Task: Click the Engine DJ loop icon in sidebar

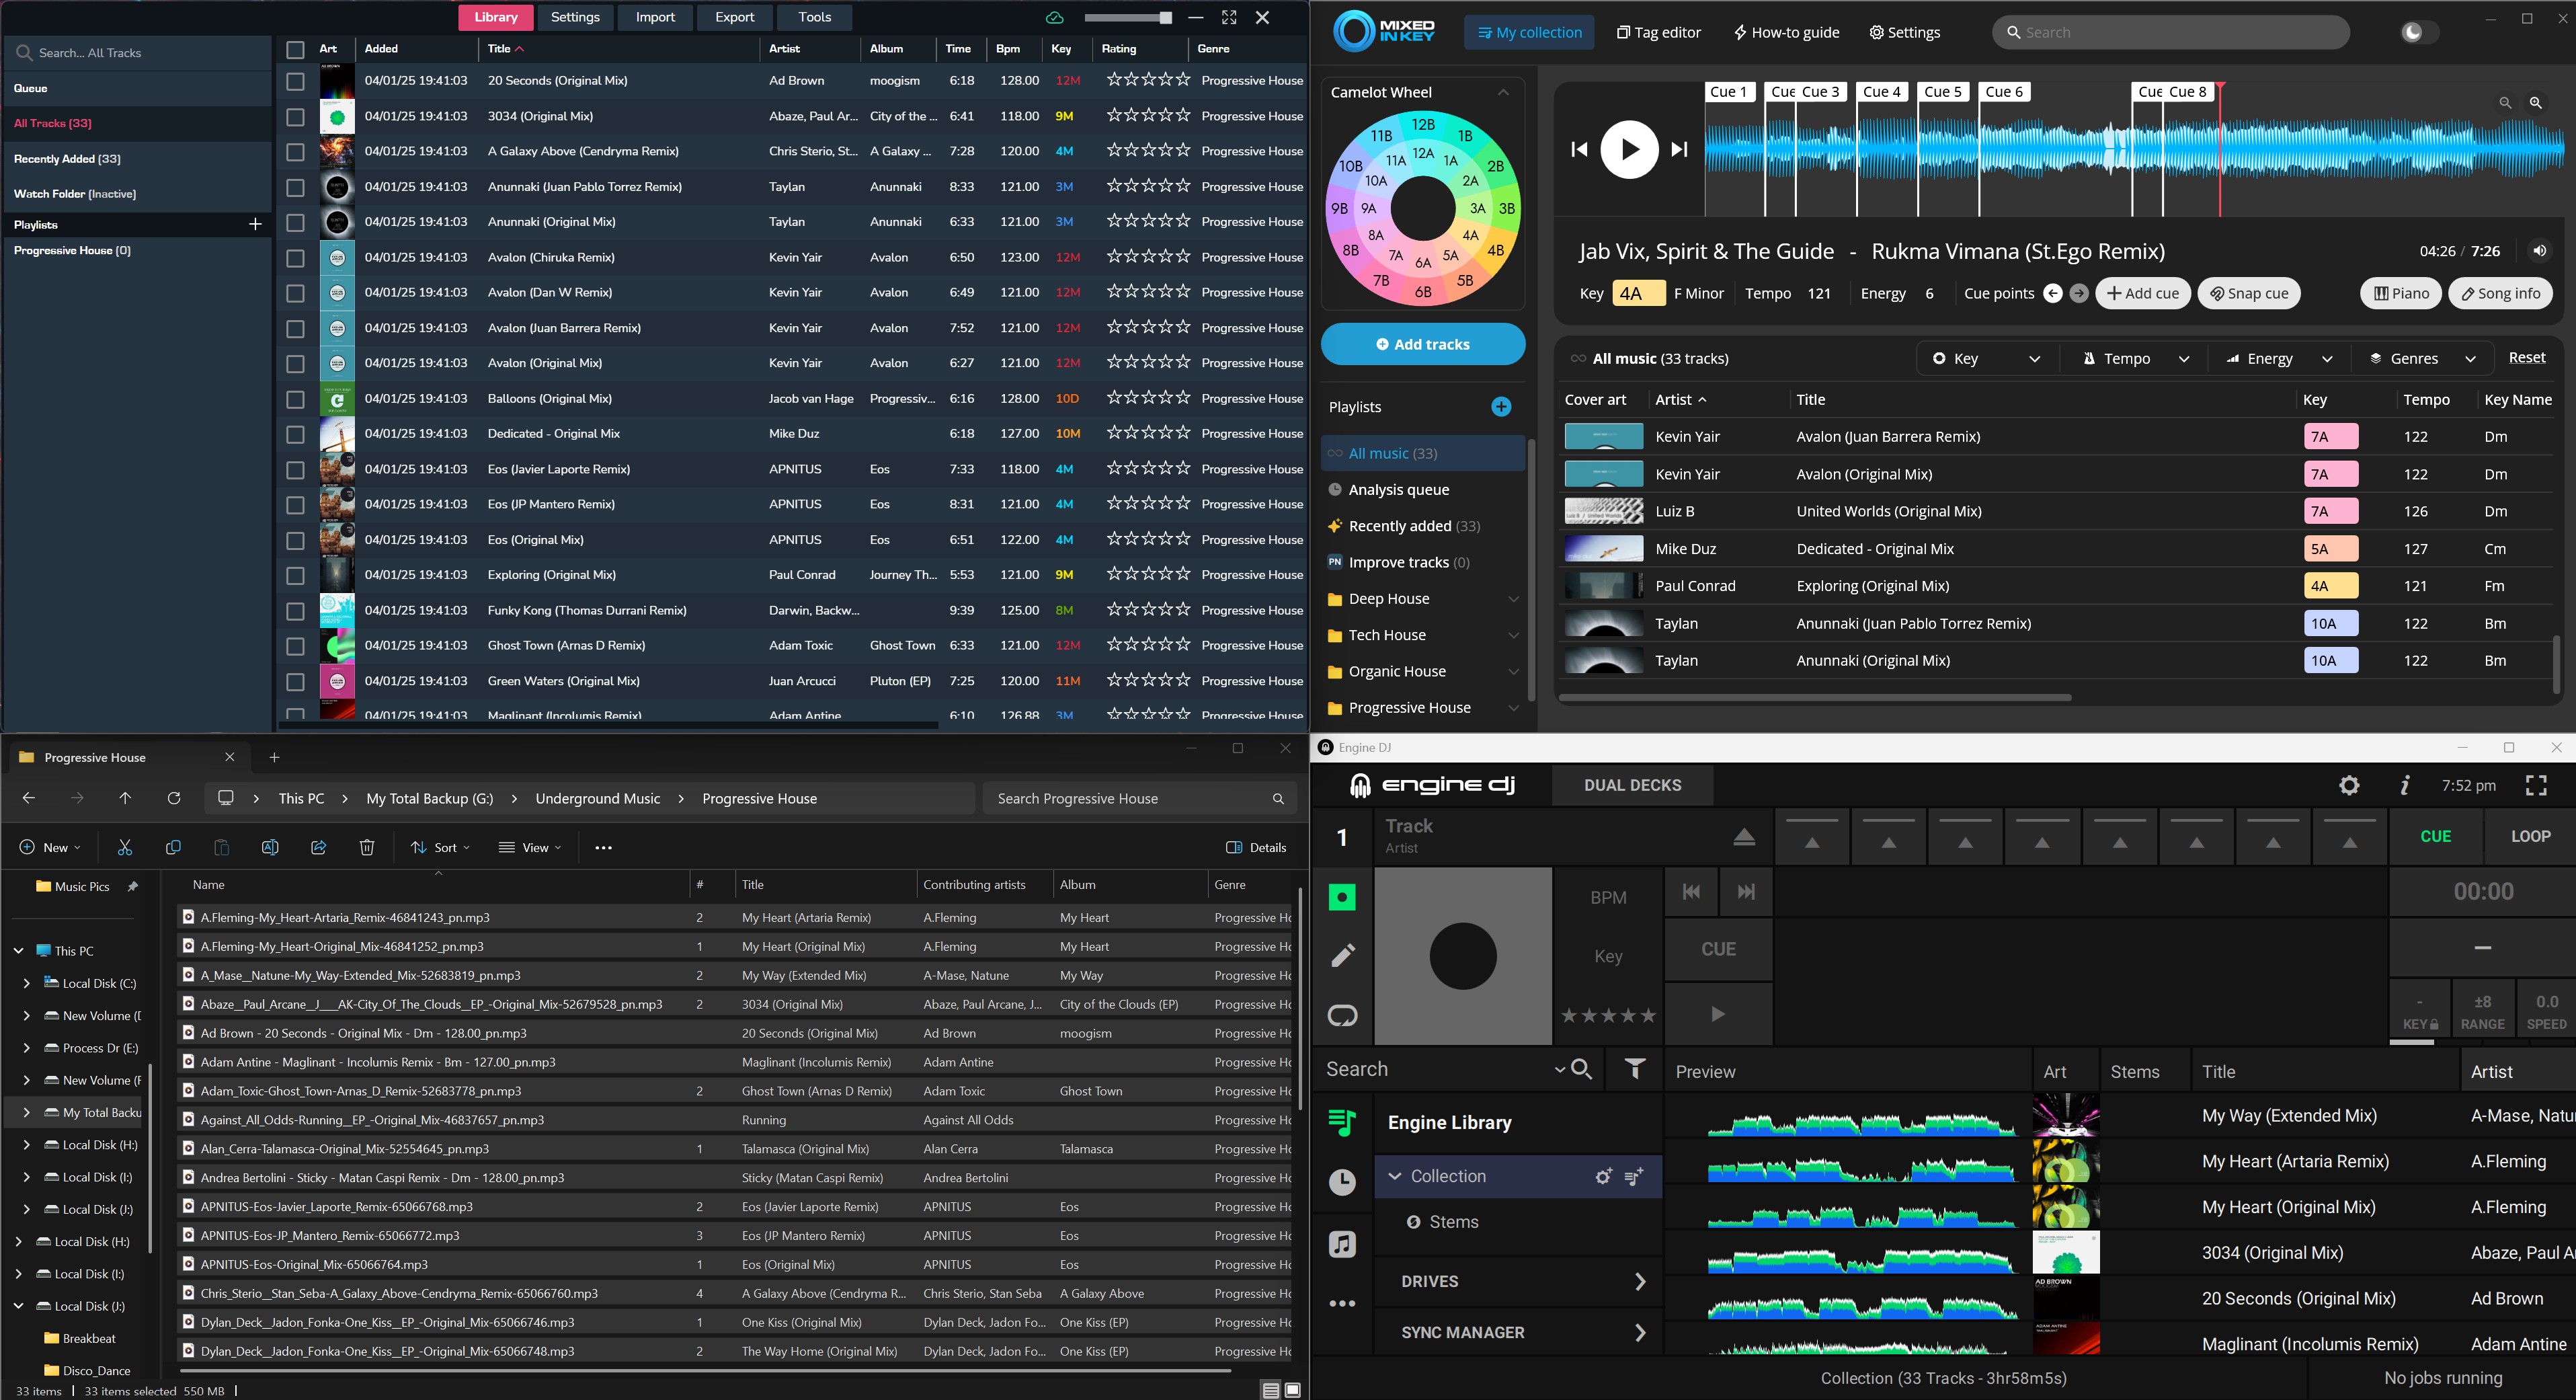Action: coord(1342,1016)
